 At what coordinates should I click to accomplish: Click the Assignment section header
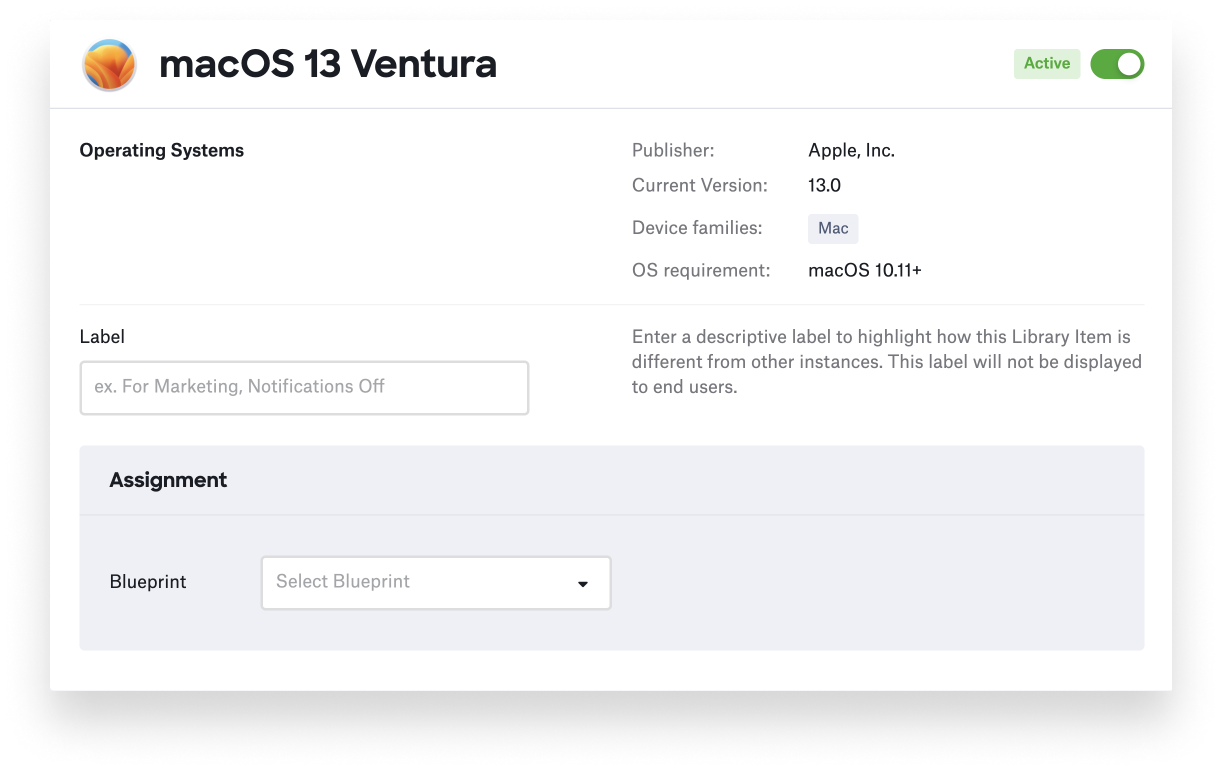click(168, 480)
